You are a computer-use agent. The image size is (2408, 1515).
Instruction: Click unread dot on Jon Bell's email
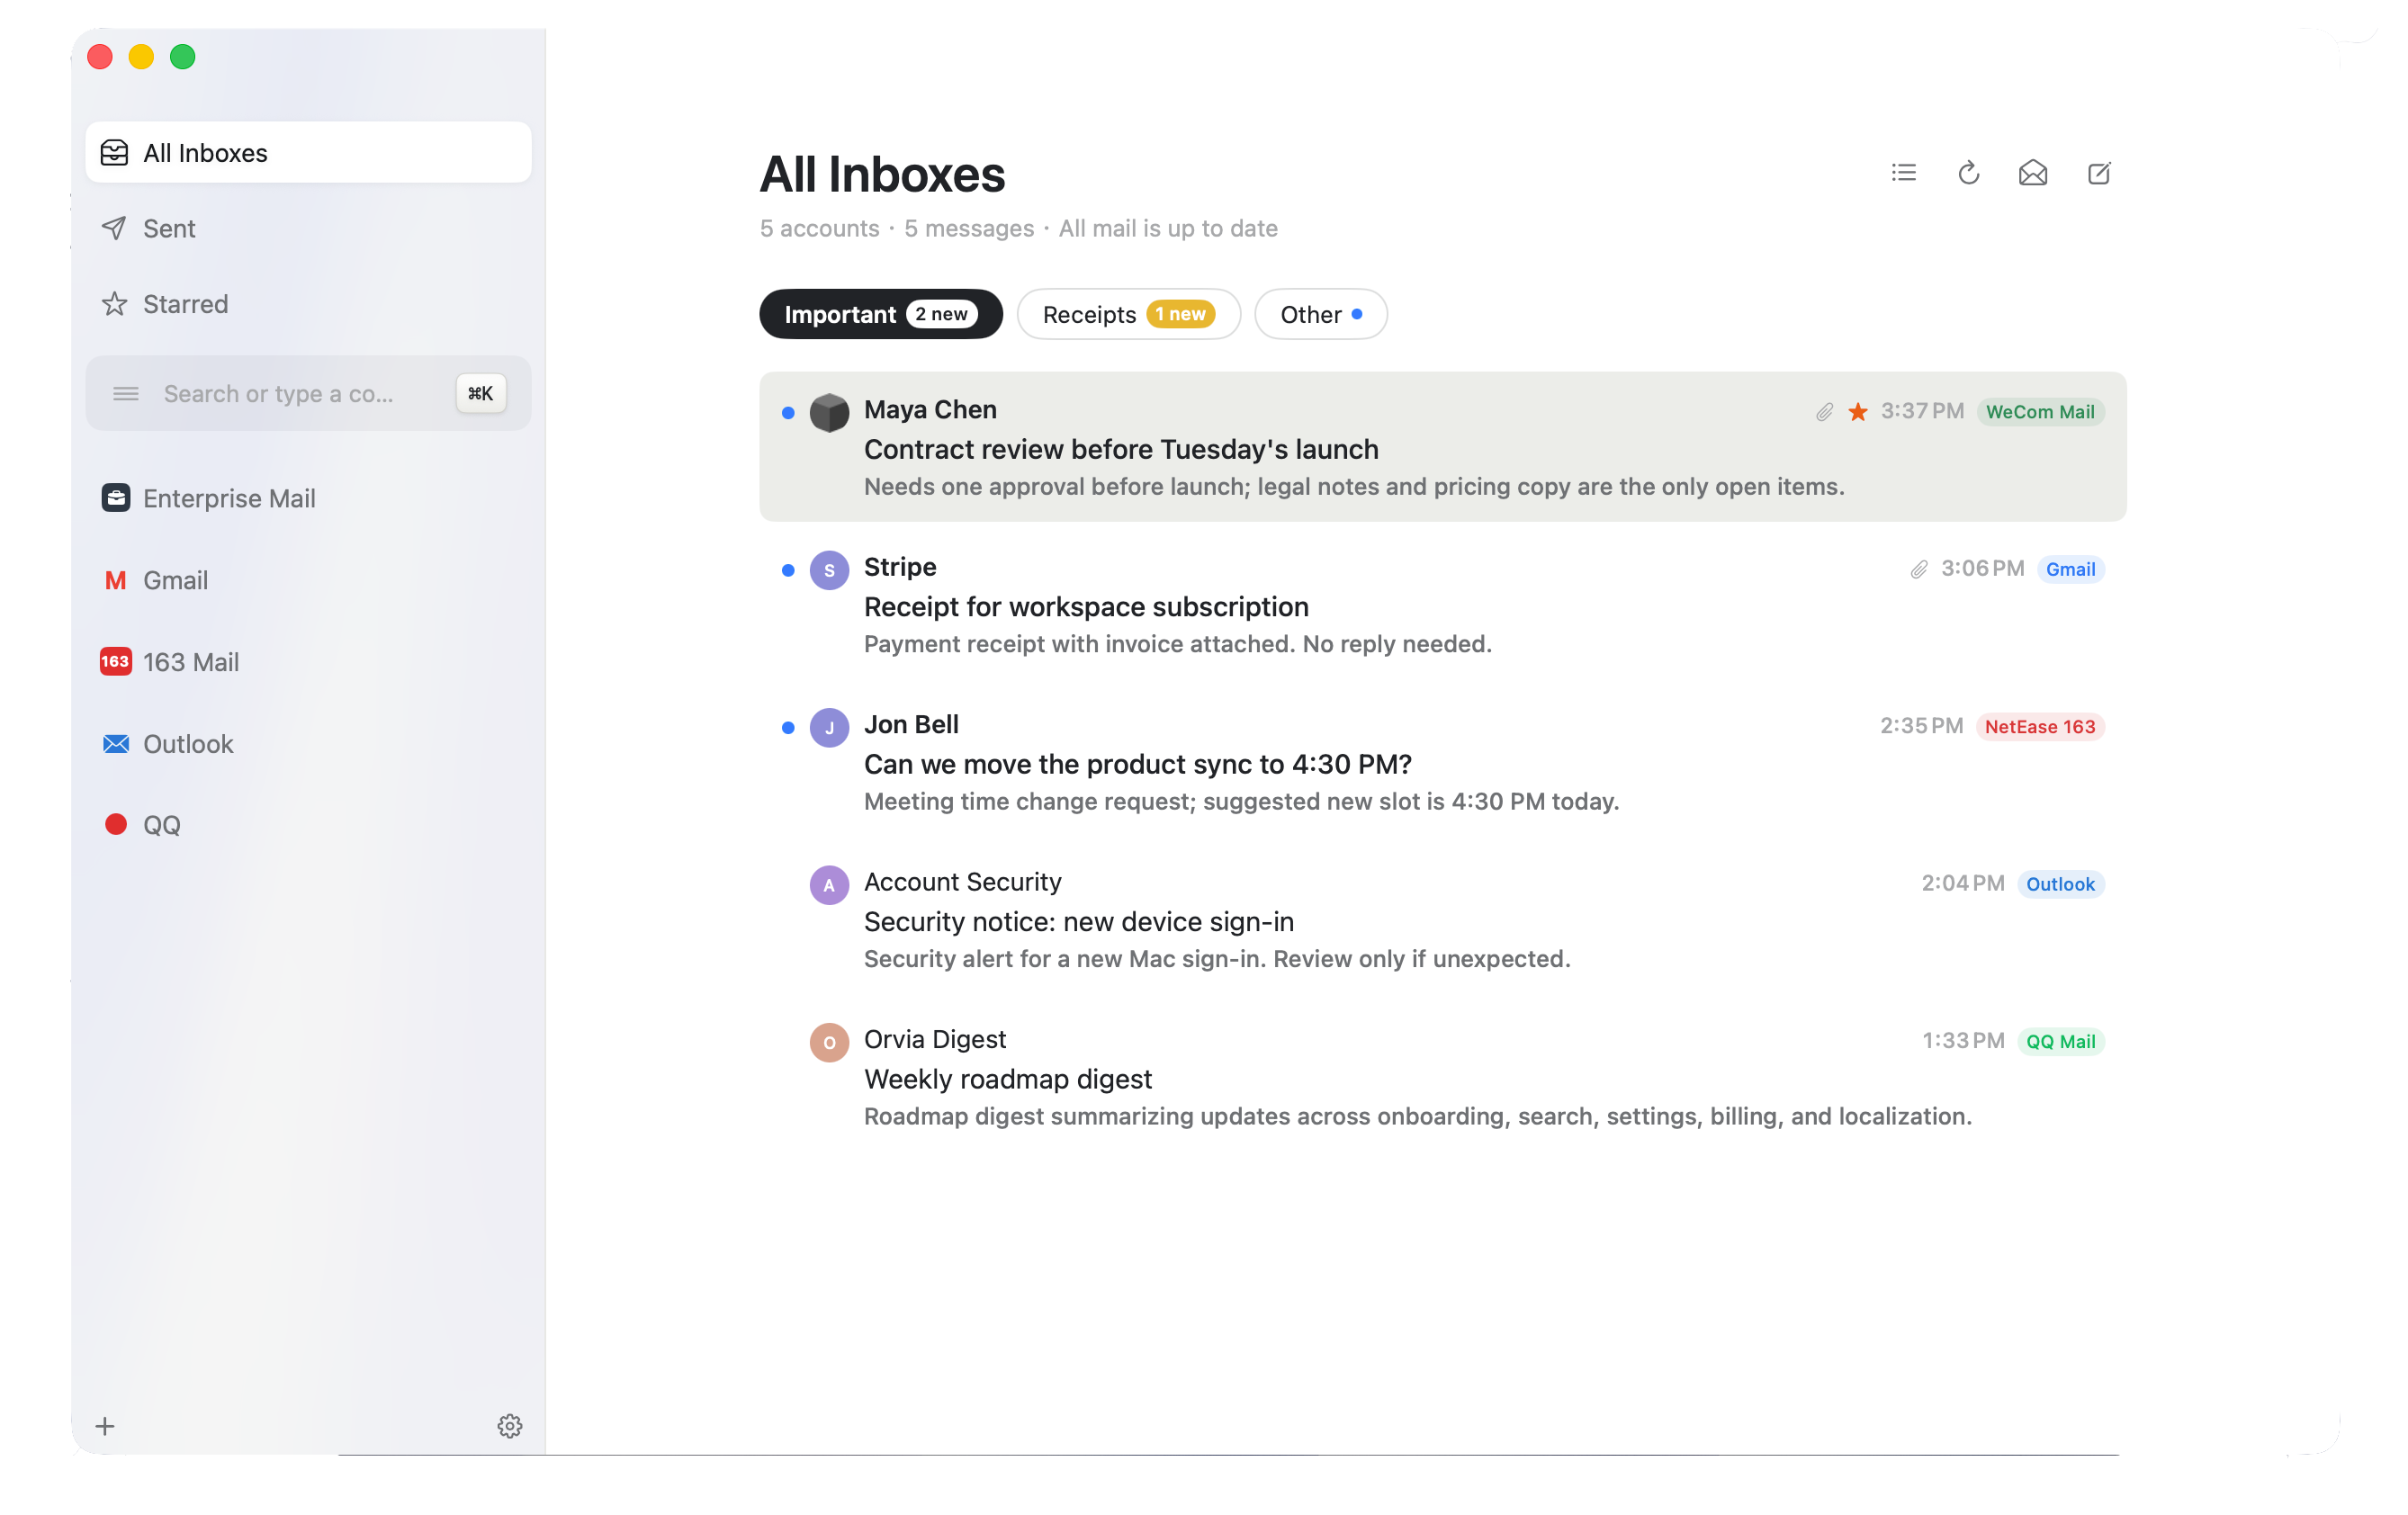coord(788,728)
